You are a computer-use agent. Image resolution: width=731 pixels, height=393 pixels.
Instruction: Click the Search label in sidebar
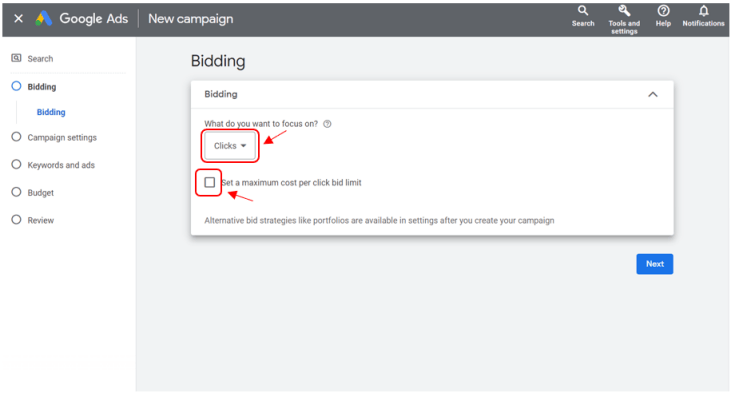[40, 59]
